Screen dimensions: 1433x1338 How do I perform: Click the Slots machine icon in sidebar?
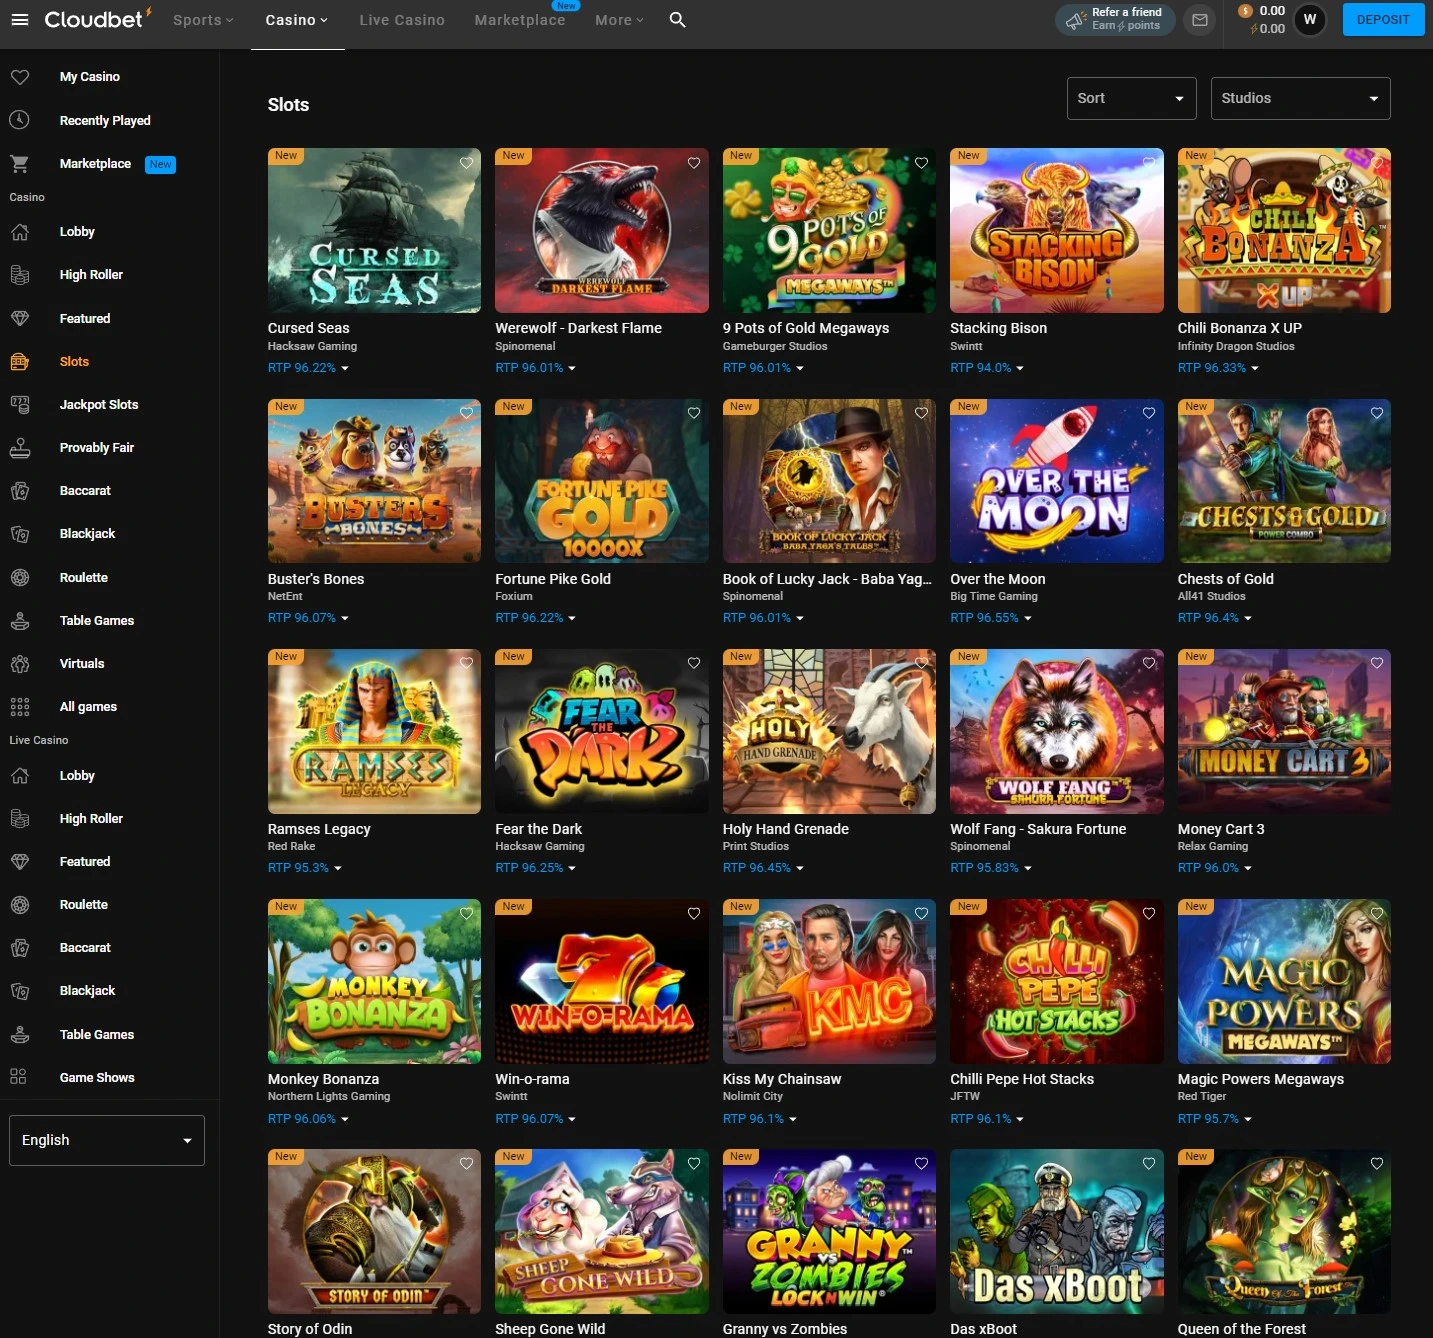(20, 362)
